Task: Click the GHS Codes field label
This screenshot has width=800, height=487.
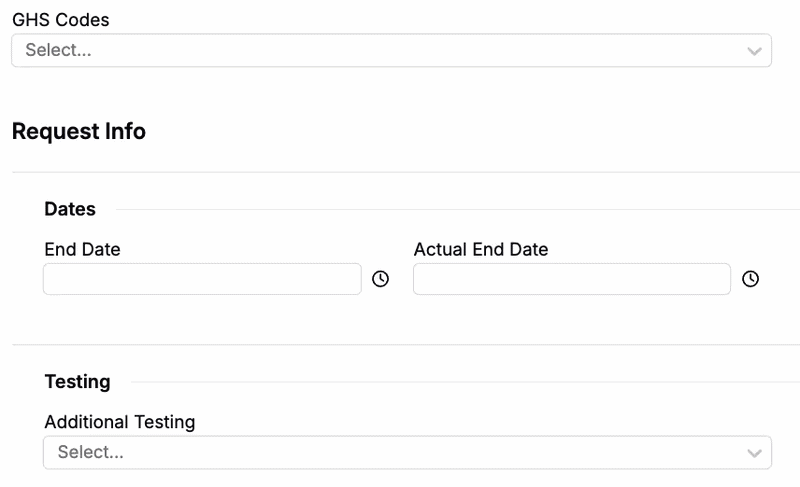Action: click(61, 20)
